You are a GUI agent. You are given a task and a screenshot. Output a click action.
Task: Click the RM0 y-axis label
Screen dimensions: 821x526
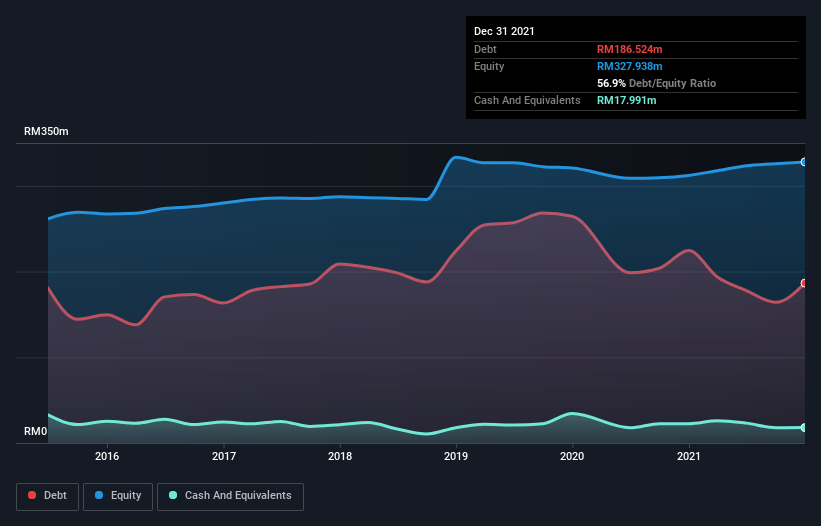coord(36,431)
